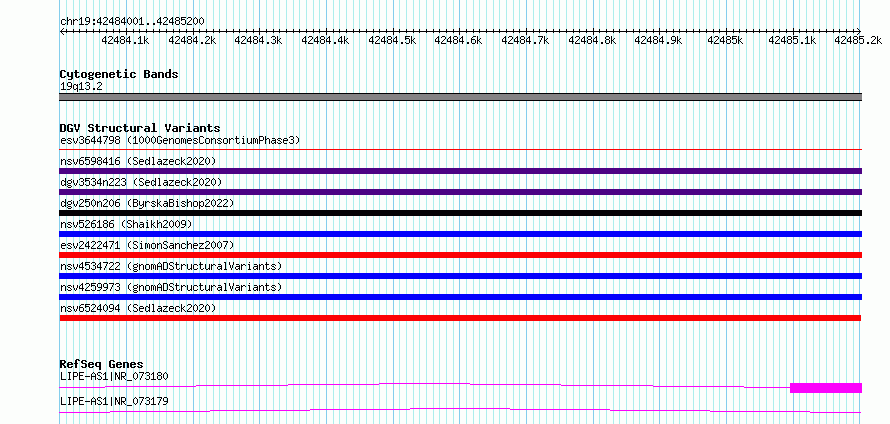Image resolution: width=890 pixels, height=424 pixels.
Task: Click ruler tick label 42485.1k
Action: tap(792, 40)
